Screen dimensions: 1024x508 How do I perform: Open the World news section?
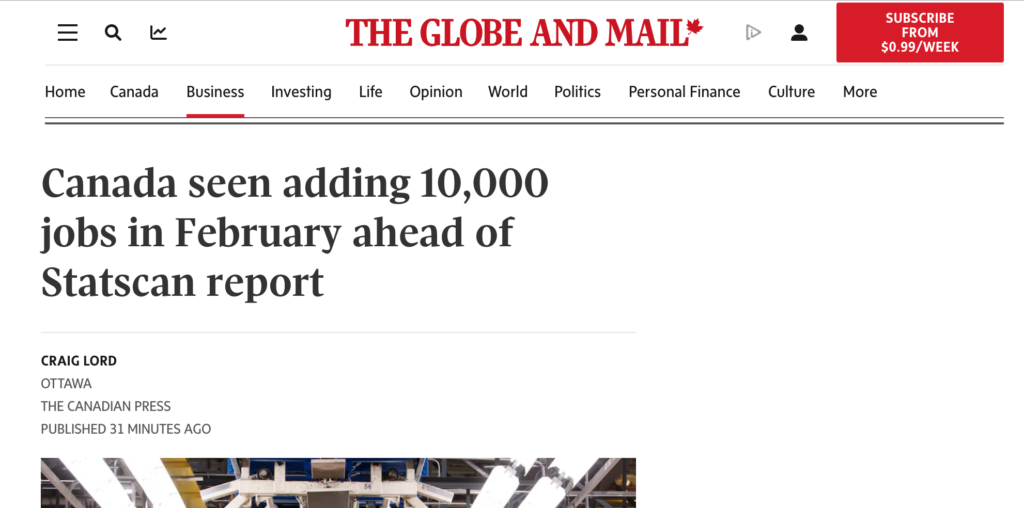(508, 92)
